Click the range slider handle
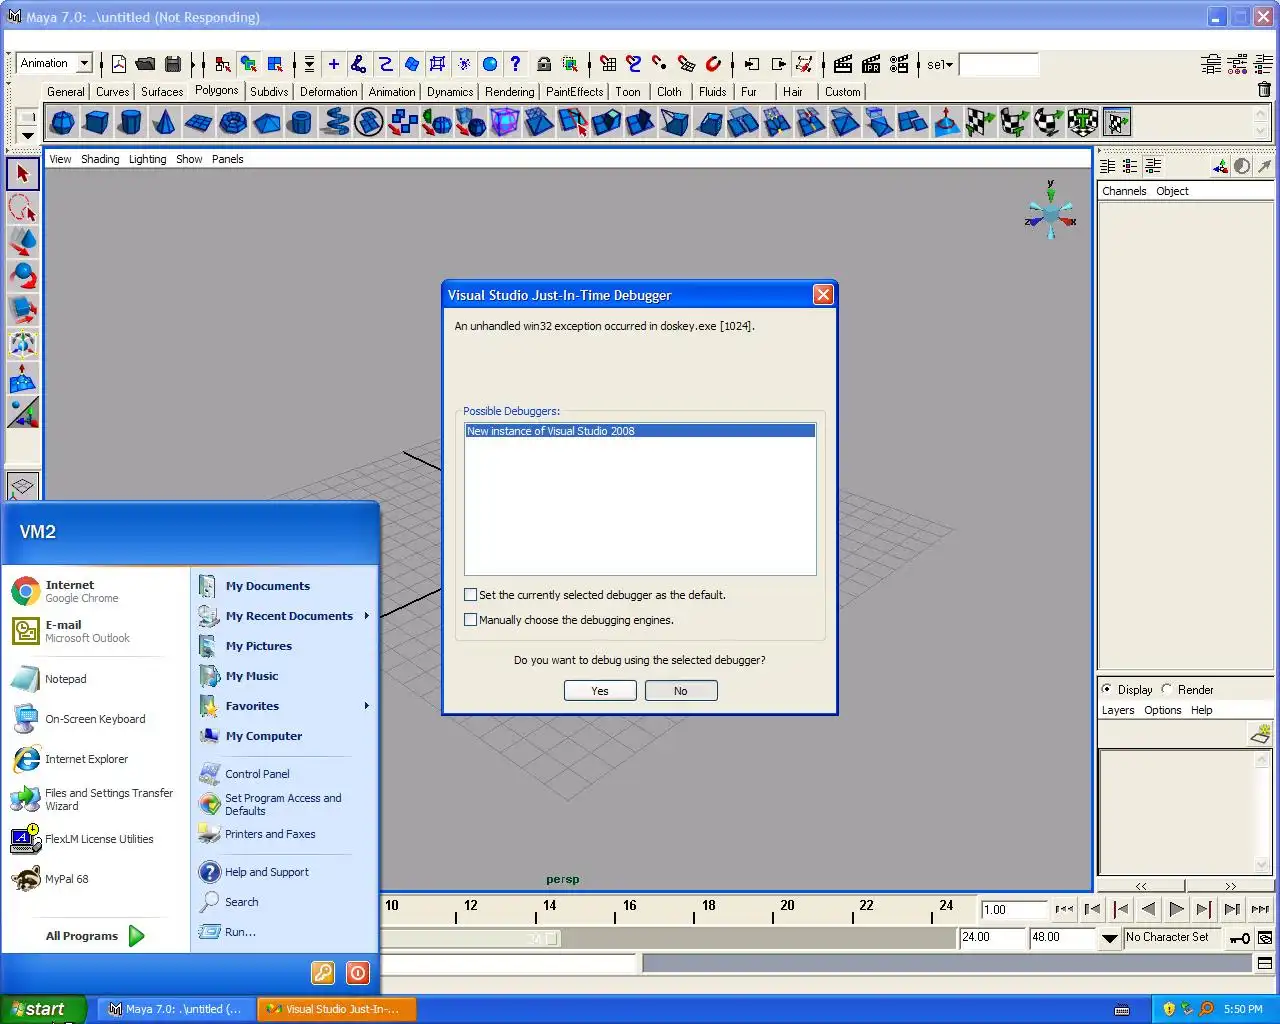Image resolution: width=1280 pixels, height=1024 pixels. (x=552, y=939)
